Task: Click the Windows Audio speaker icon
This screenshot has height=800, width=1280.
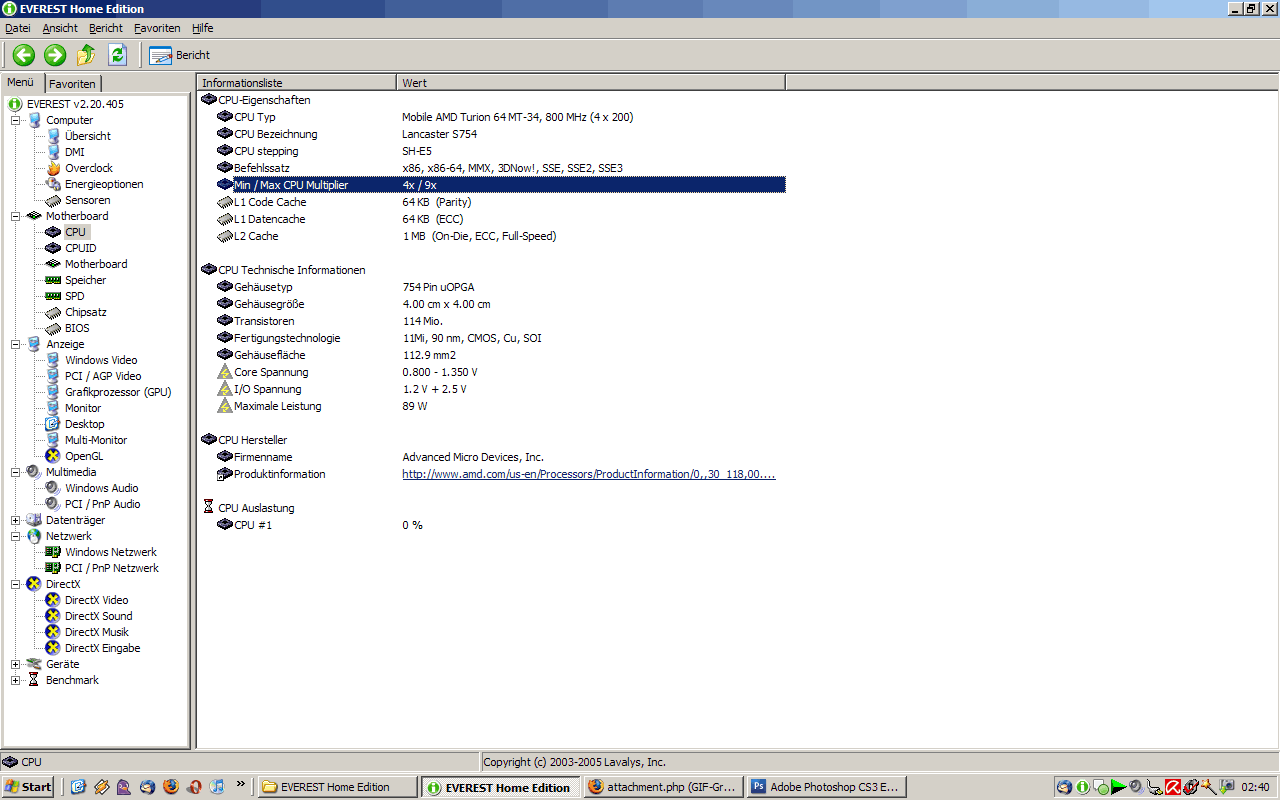Action: tap(53, 488)
